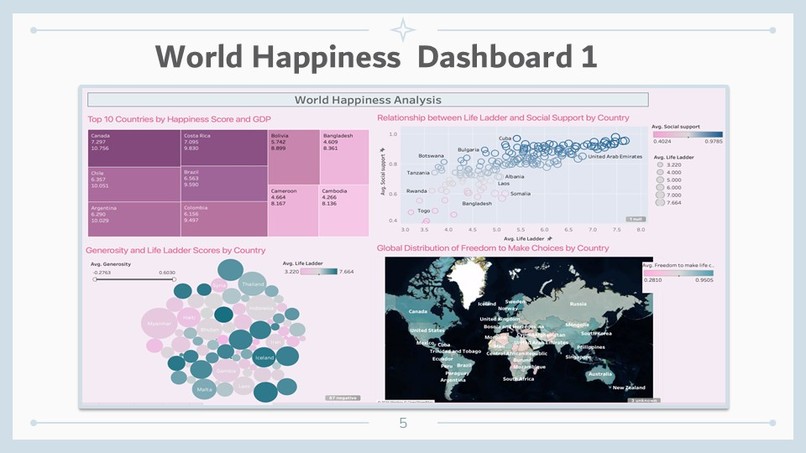This screenshot has width=806, height=453.
Task: Select the Brazil cell in the treemap
Action: click(x=224, y=184)
